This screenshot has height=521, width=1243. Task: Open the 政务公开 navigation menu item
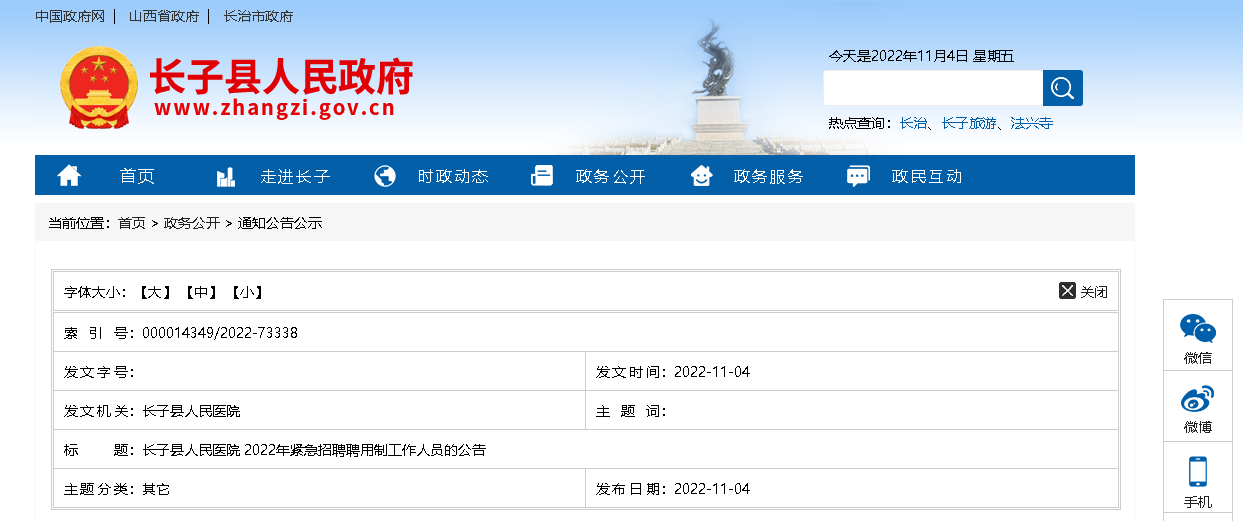pos(611,176)
